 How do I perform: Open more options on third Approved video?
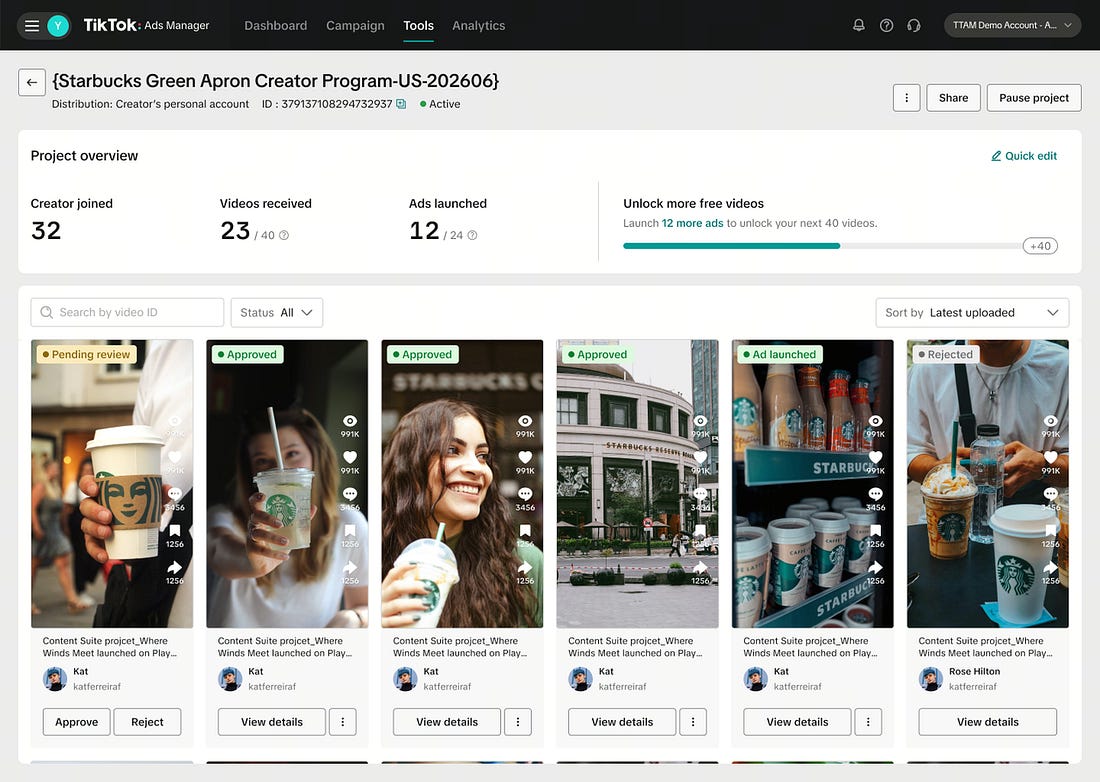coord(693,722)
